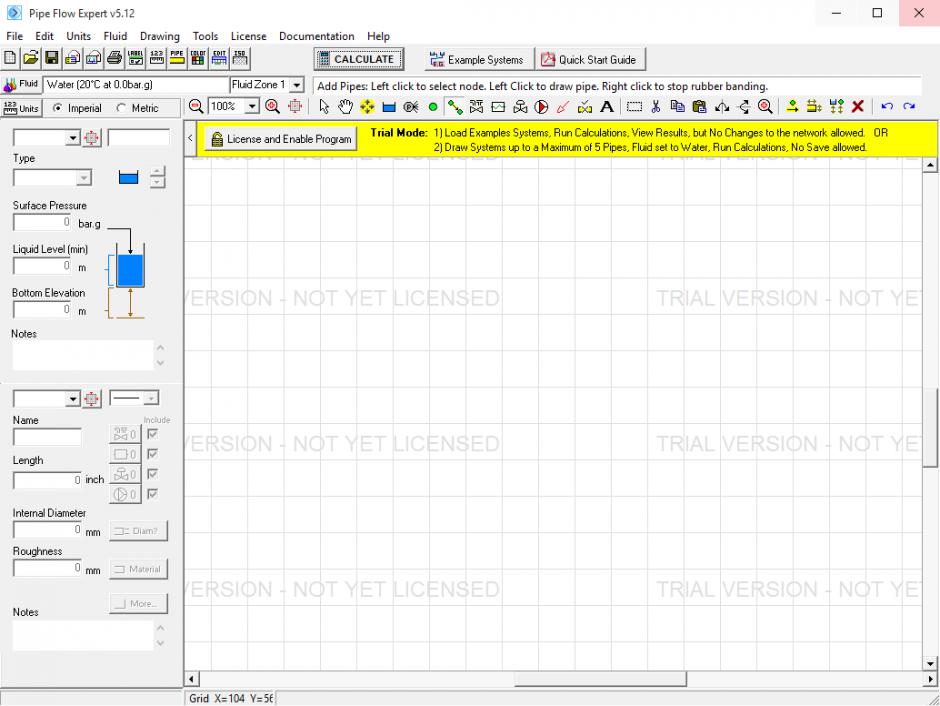Select the green join point node tool
940x706 pixels.
pos(433,107)
